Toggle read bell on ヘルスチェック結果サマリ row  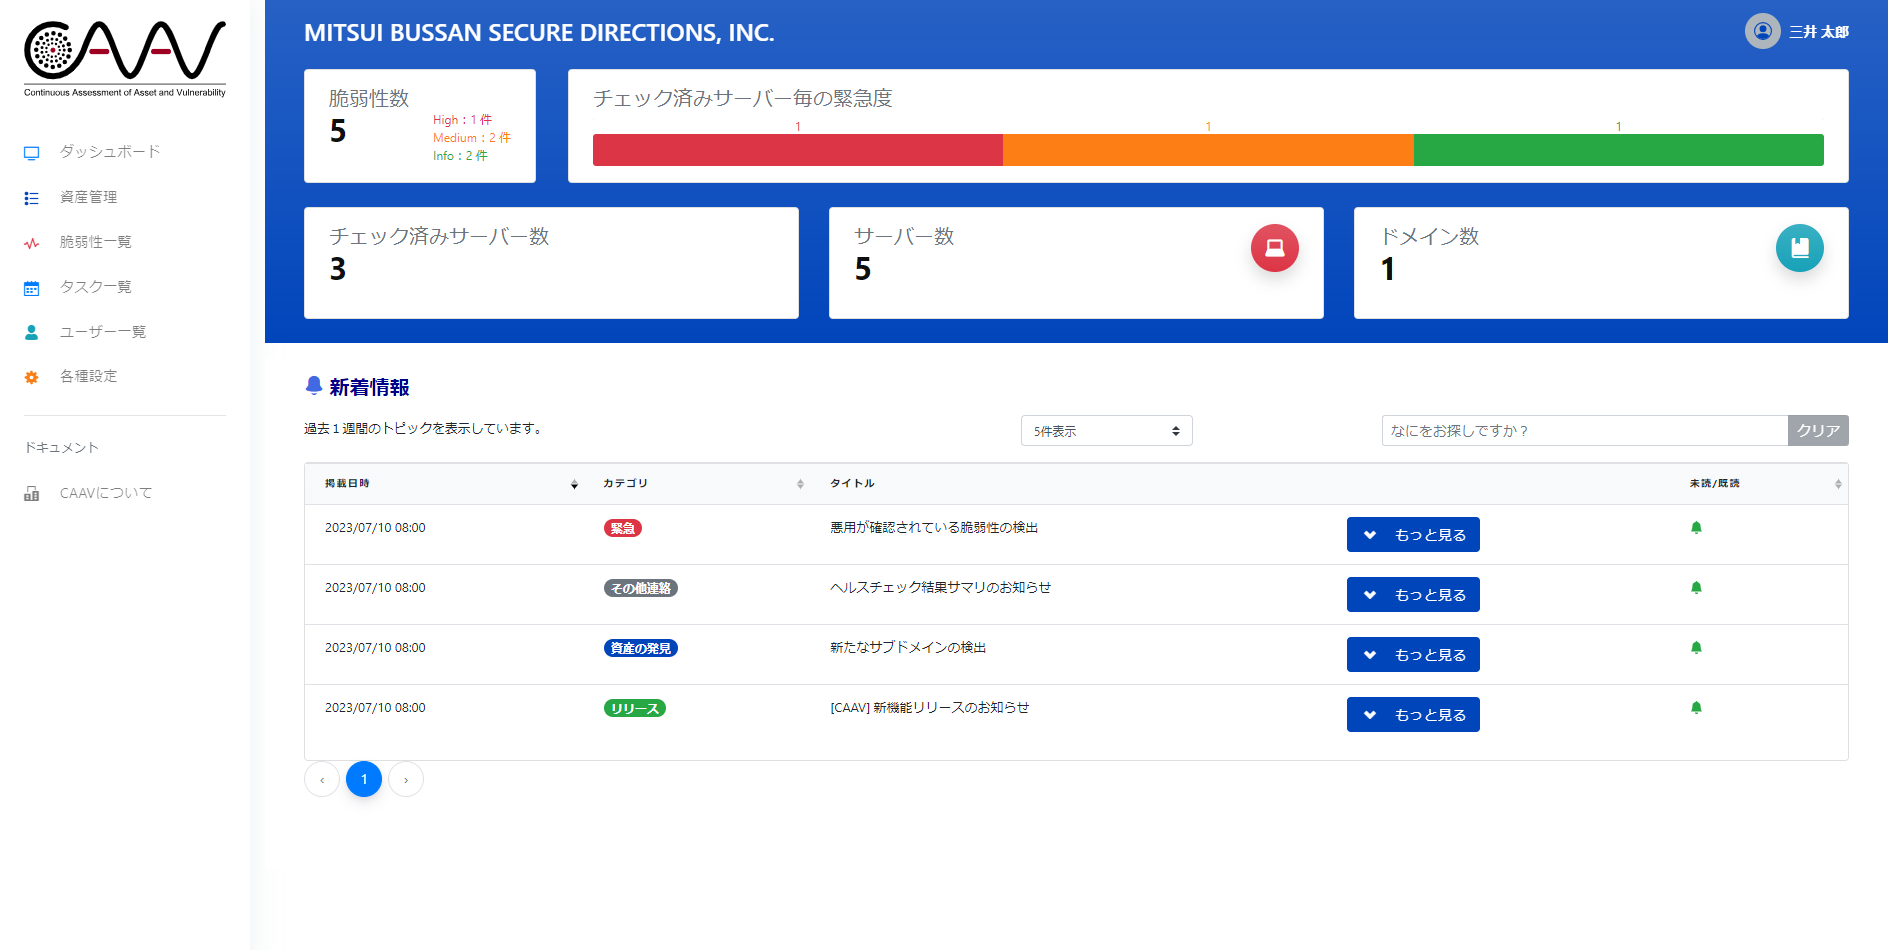[x=1695, y=588]
